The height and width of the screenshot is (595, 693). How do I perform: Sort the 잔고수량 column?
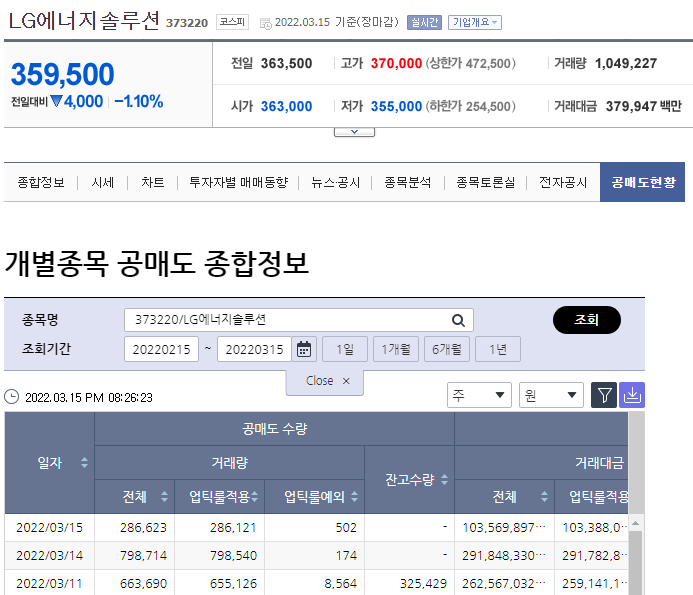click(445, 480)
